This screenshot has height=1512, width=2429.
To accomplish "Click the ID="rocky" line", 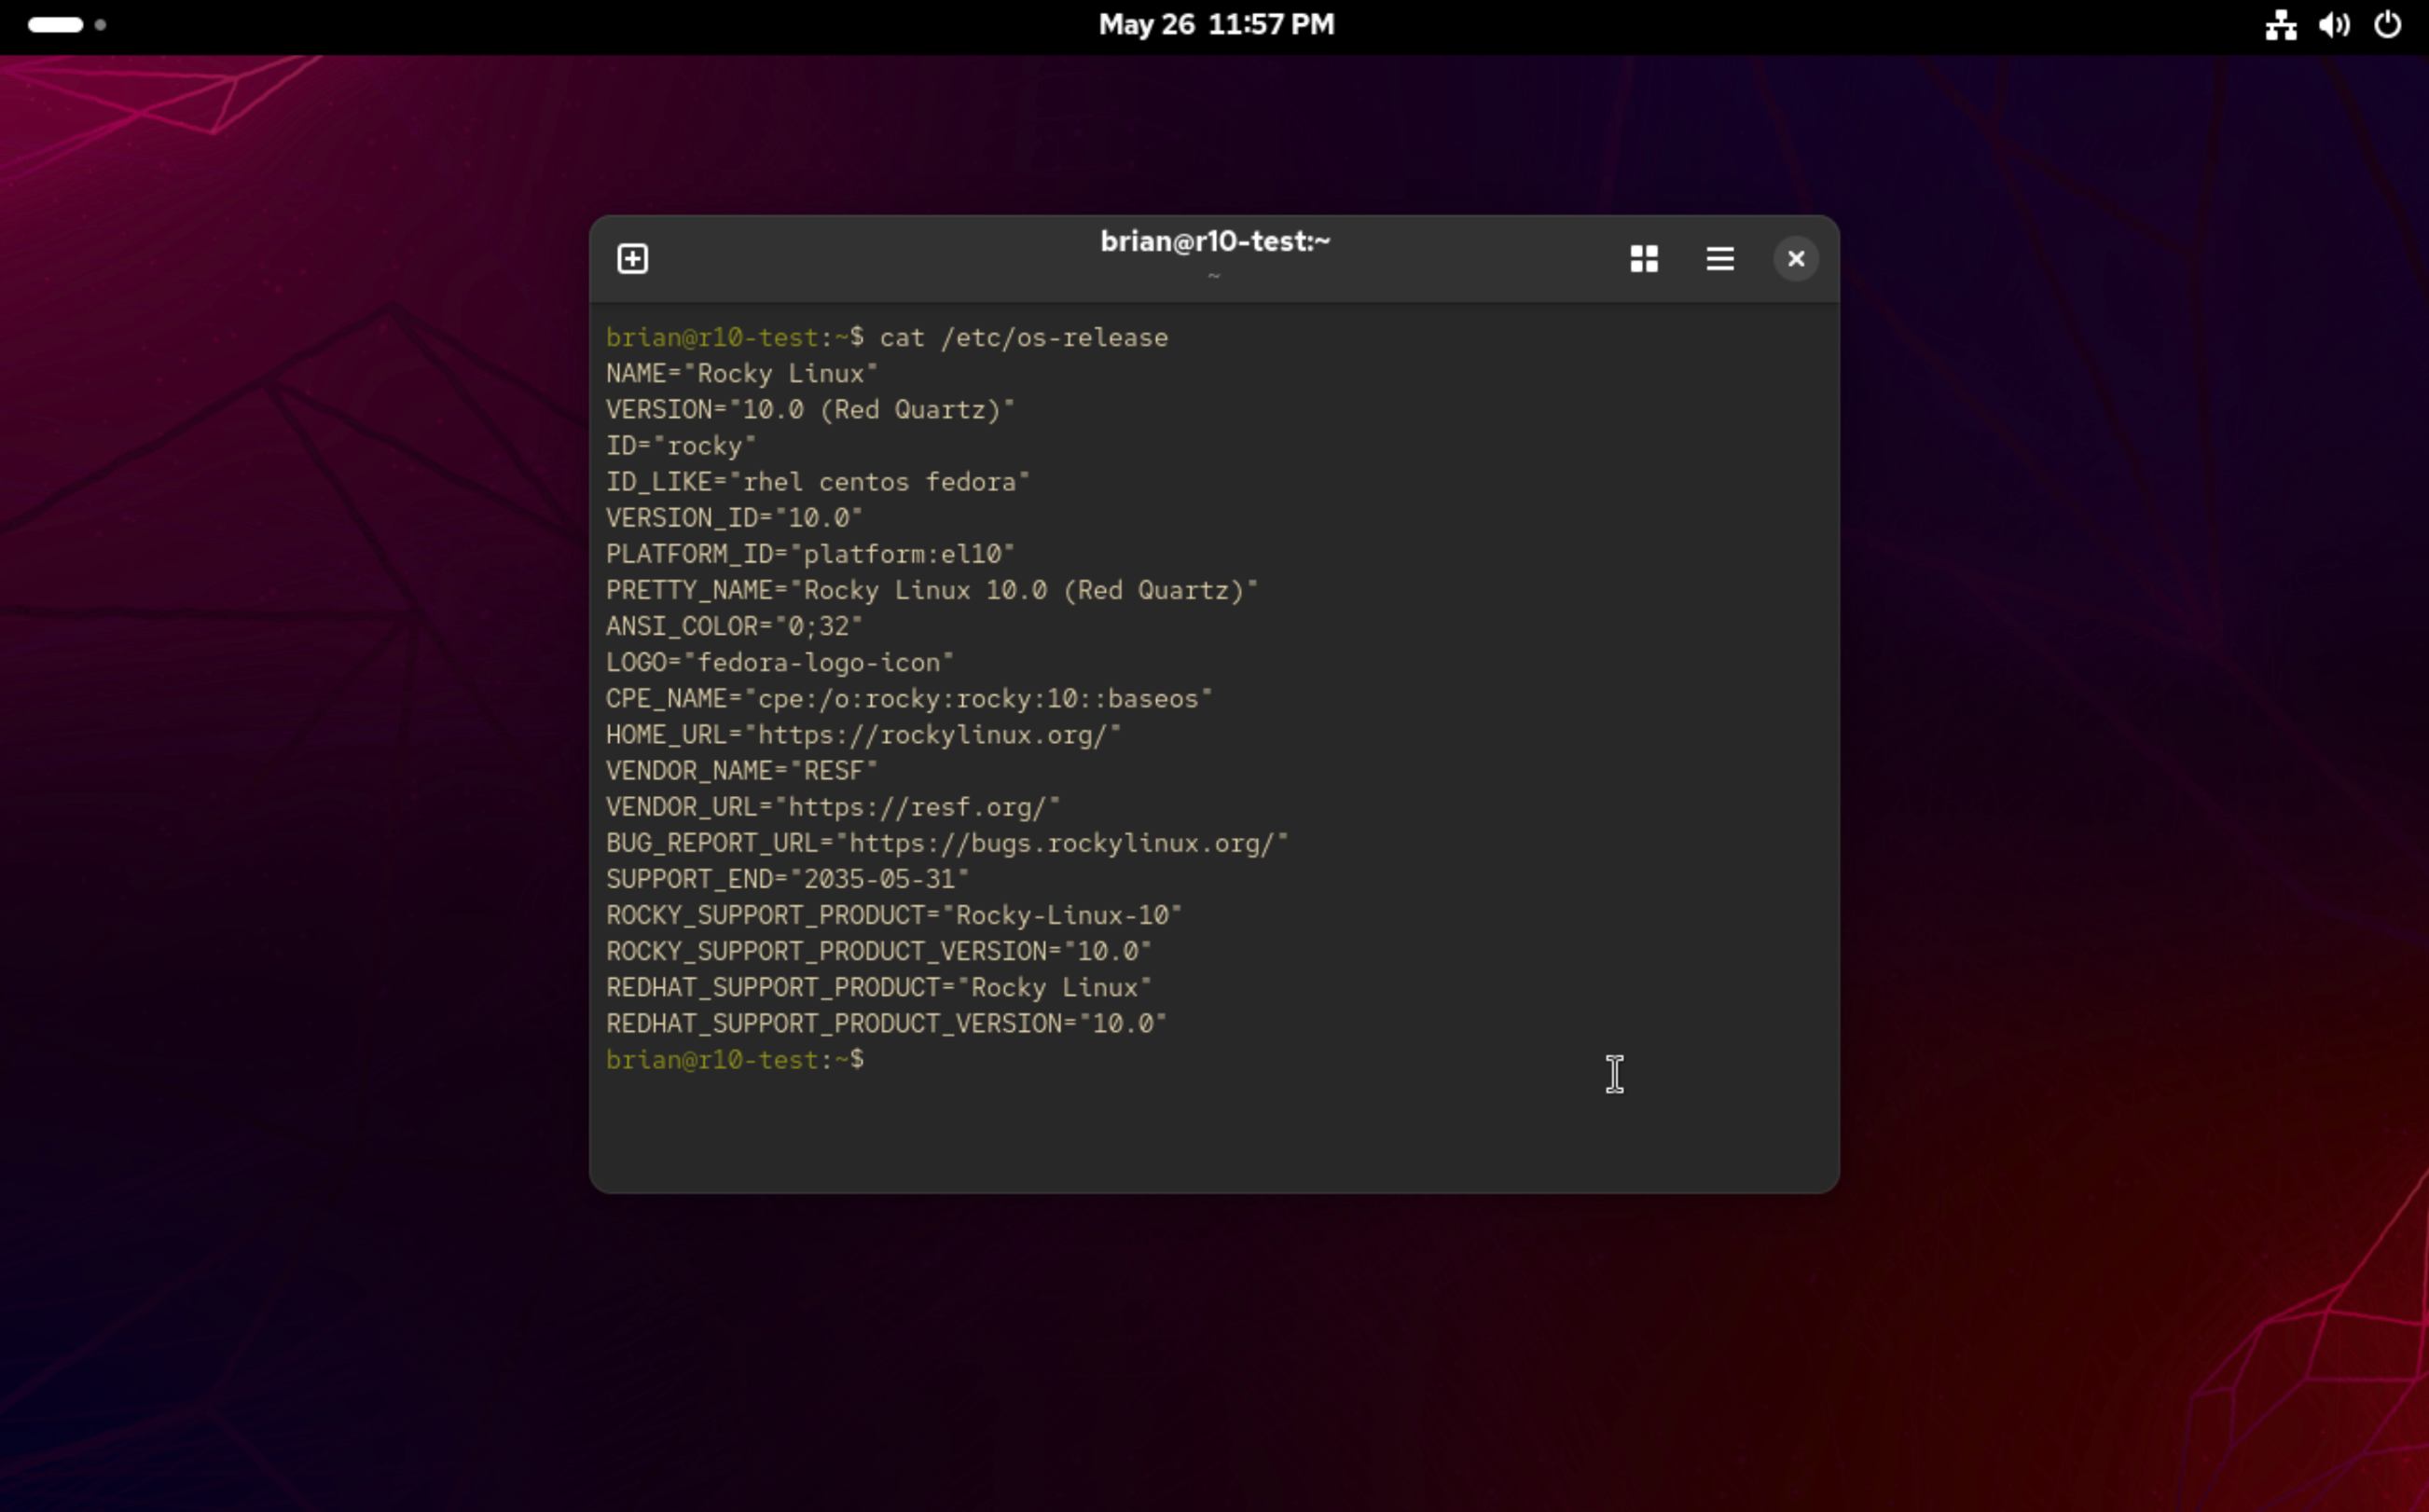I will pos(680,446).
